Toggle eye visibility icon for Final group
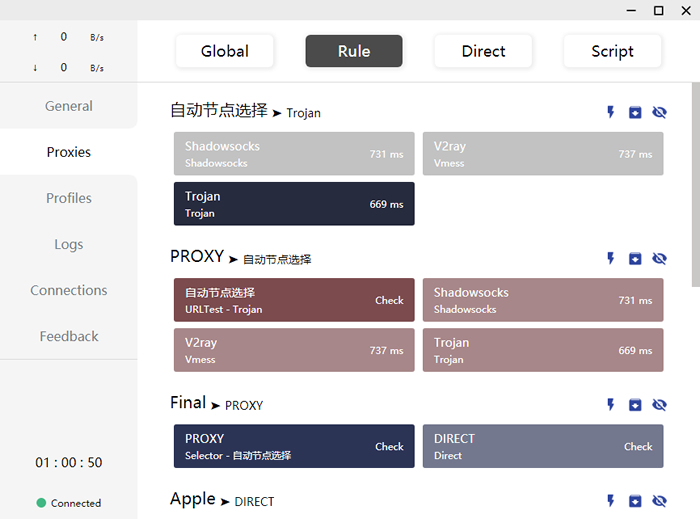The height and width of the screenshot is (519, 700). [659, 405]
